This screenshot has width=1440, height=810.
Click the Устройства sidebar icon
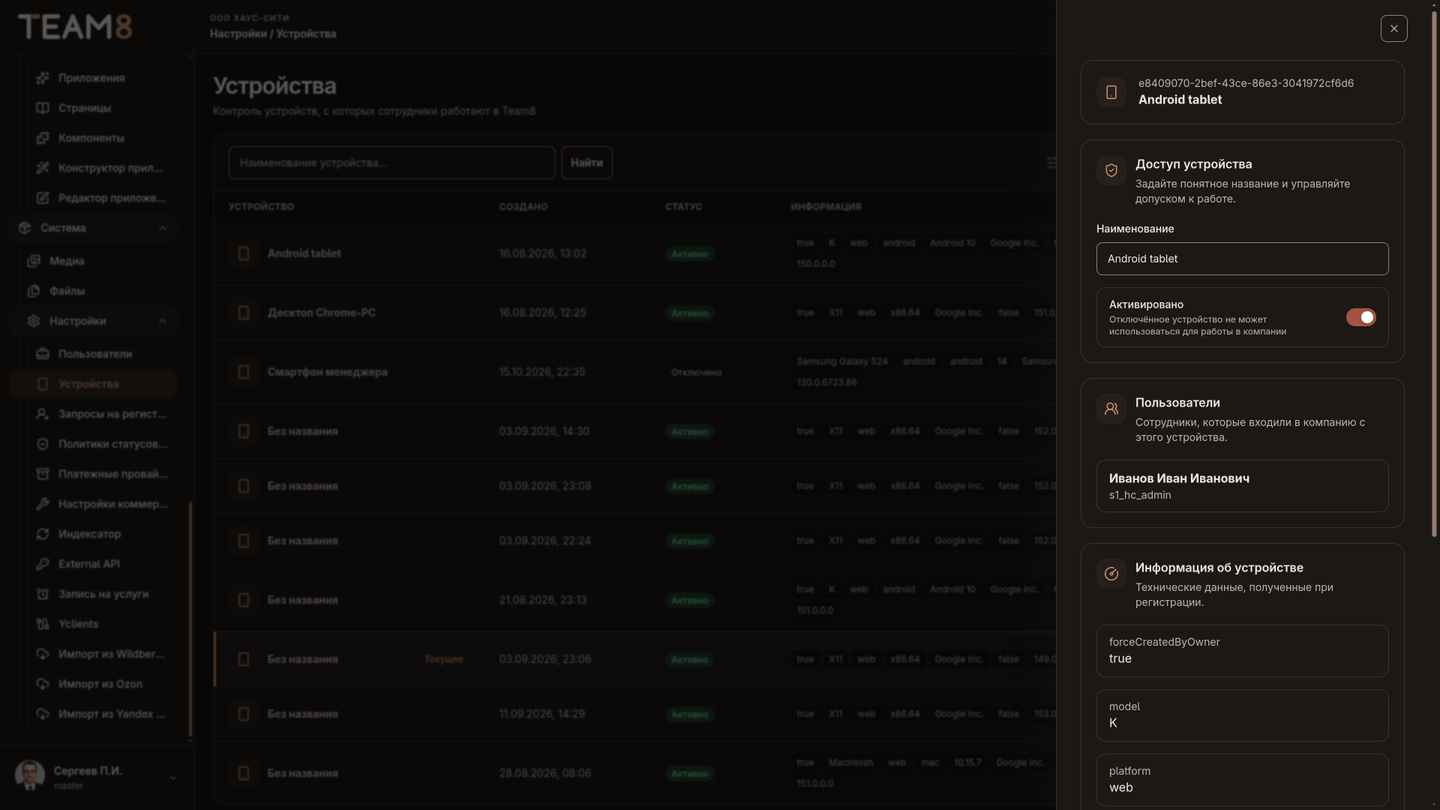point(42,384)
